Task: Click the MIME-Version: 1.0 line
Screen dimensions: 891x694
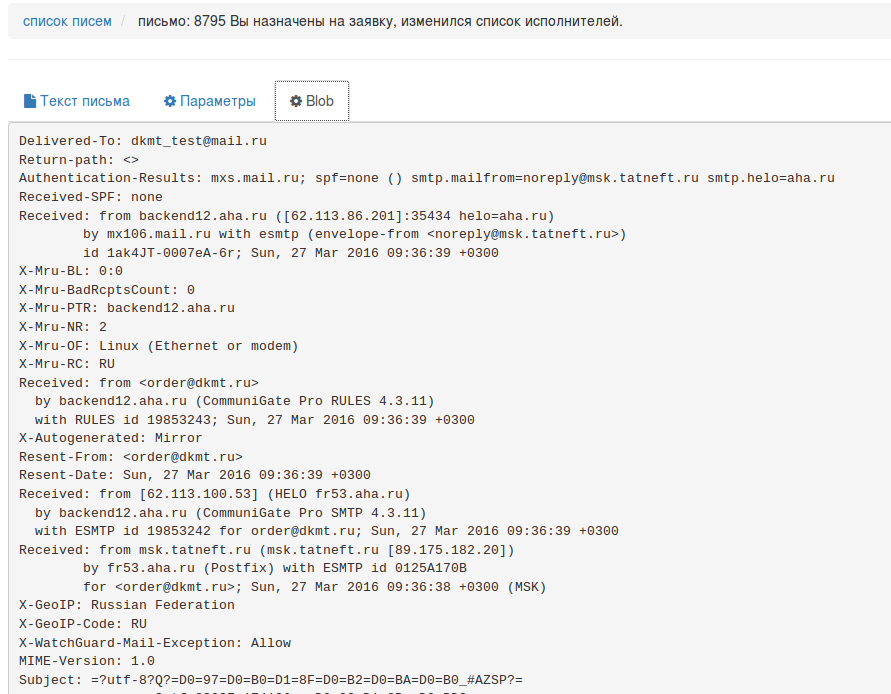Action: pos(87,661)
